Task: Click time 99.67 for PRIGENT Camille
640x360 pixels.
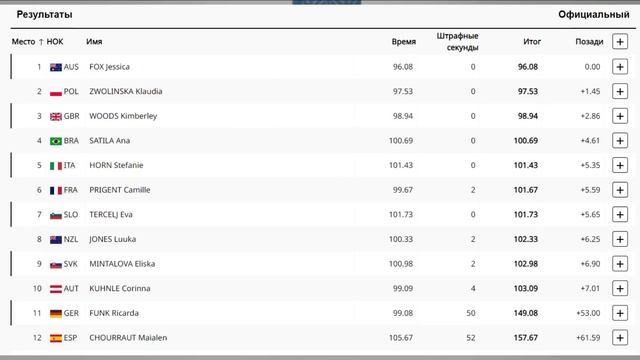Action: (x=403, y=190)
